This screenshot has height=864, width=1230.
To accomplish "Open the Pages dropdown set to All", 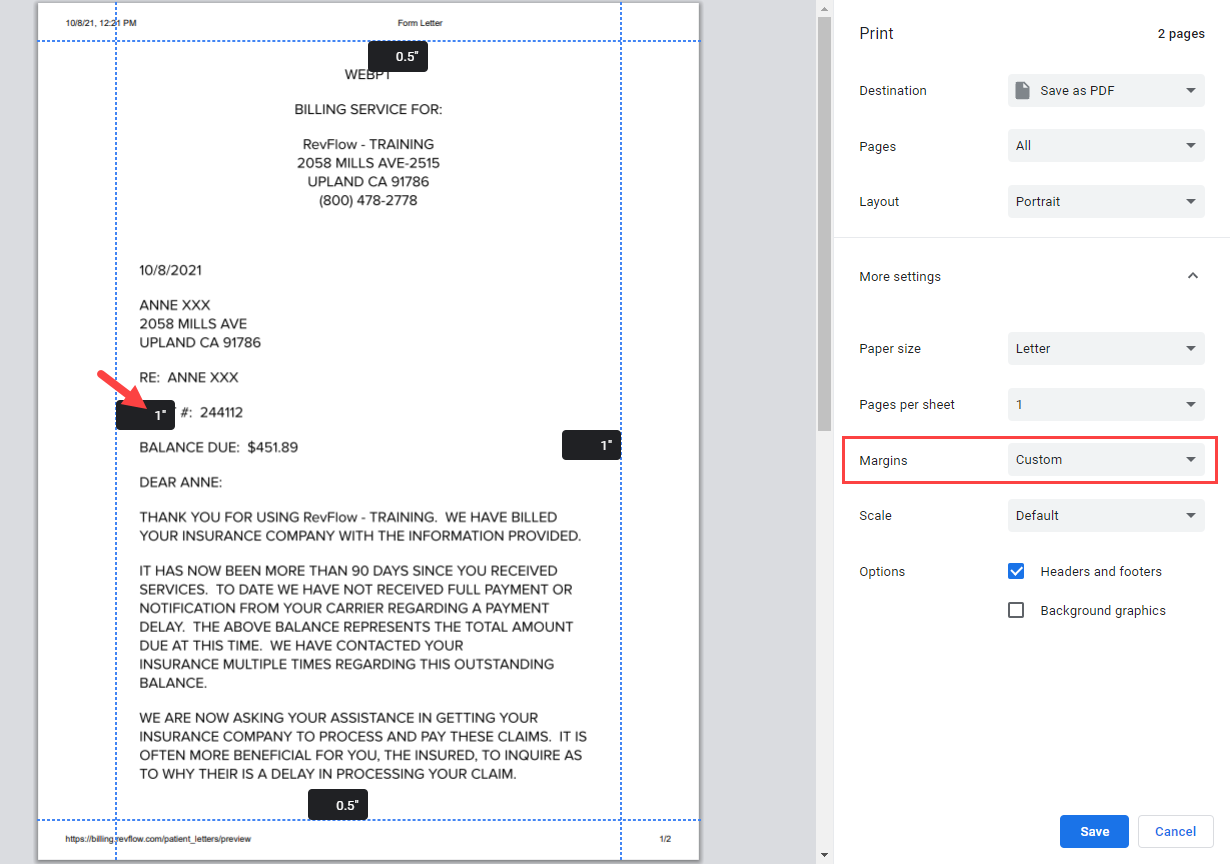I will pyautogui.click(x=1106, y=146).
